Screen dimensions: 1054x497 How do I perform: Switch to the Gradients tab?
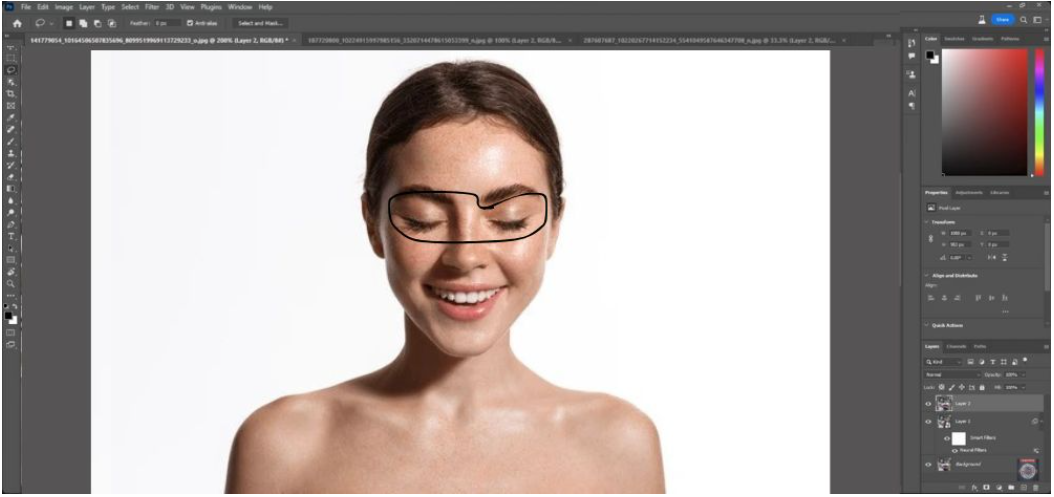(x=982, y=39)
